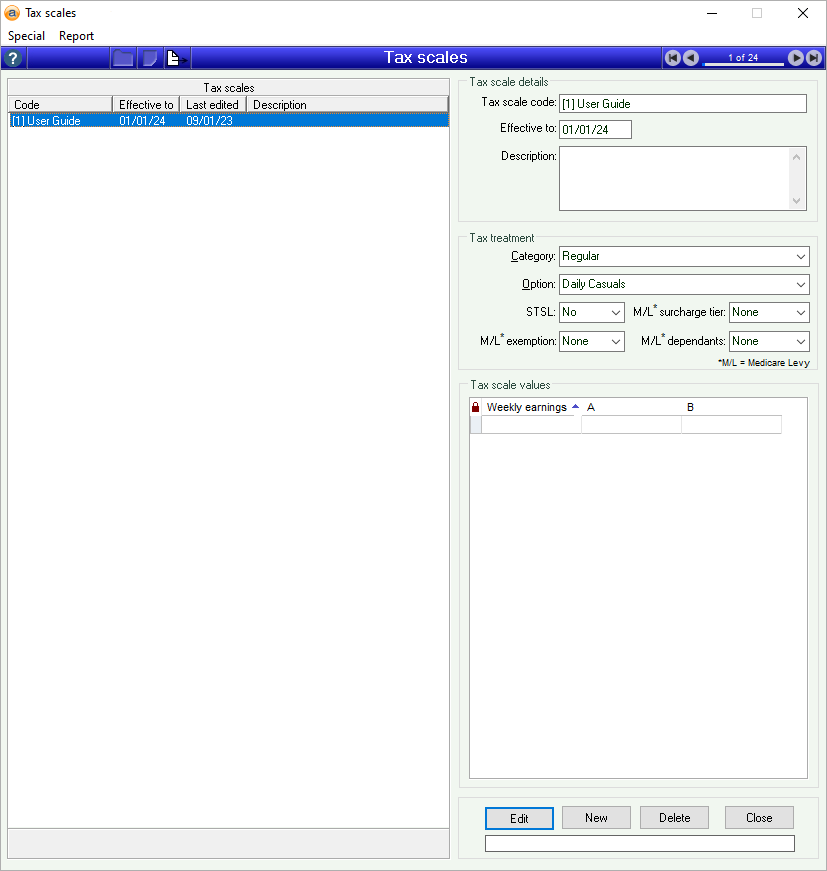Open the M/L exemption dropdown

(591, 341)
